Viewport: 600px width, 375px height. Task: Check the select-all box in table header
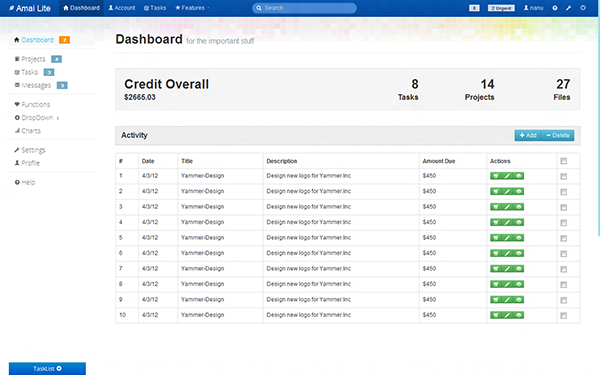point(563,161)
